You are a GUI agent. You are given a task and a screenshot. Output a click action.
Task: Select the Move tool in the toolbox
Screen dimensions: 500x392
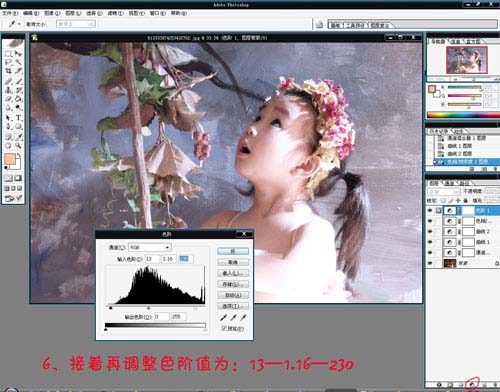(x=18, y=53)
